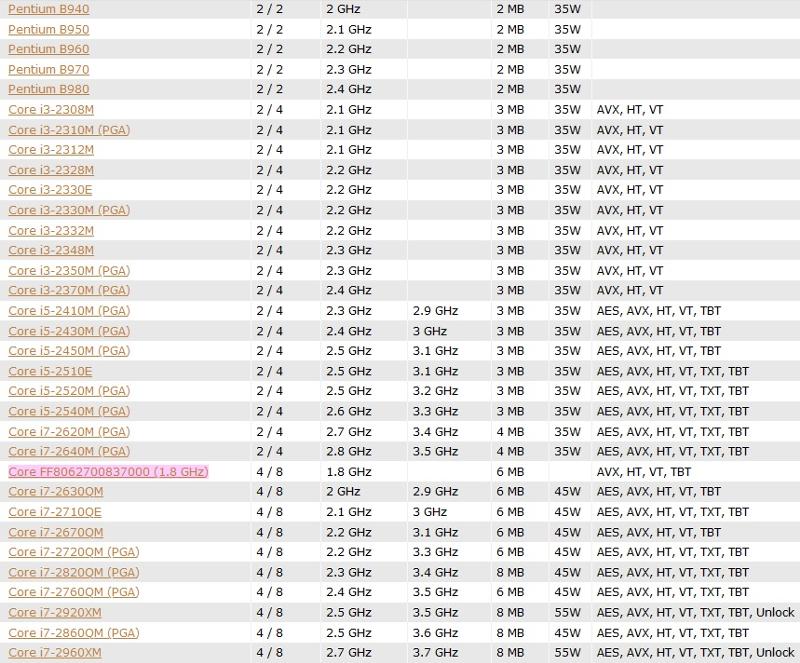Select features text for Core i7-2960XM

(x=695, y=652)
